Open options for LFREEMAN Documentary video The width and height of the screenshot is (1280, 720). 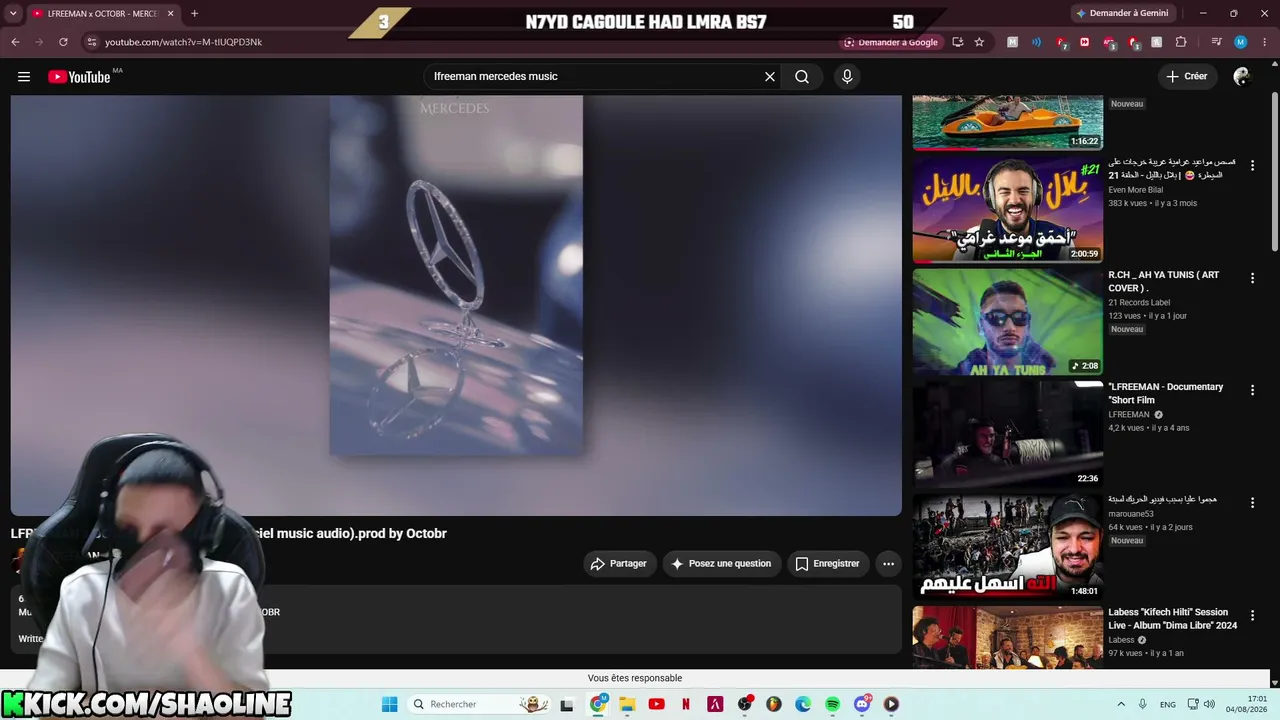[1252, 390]
